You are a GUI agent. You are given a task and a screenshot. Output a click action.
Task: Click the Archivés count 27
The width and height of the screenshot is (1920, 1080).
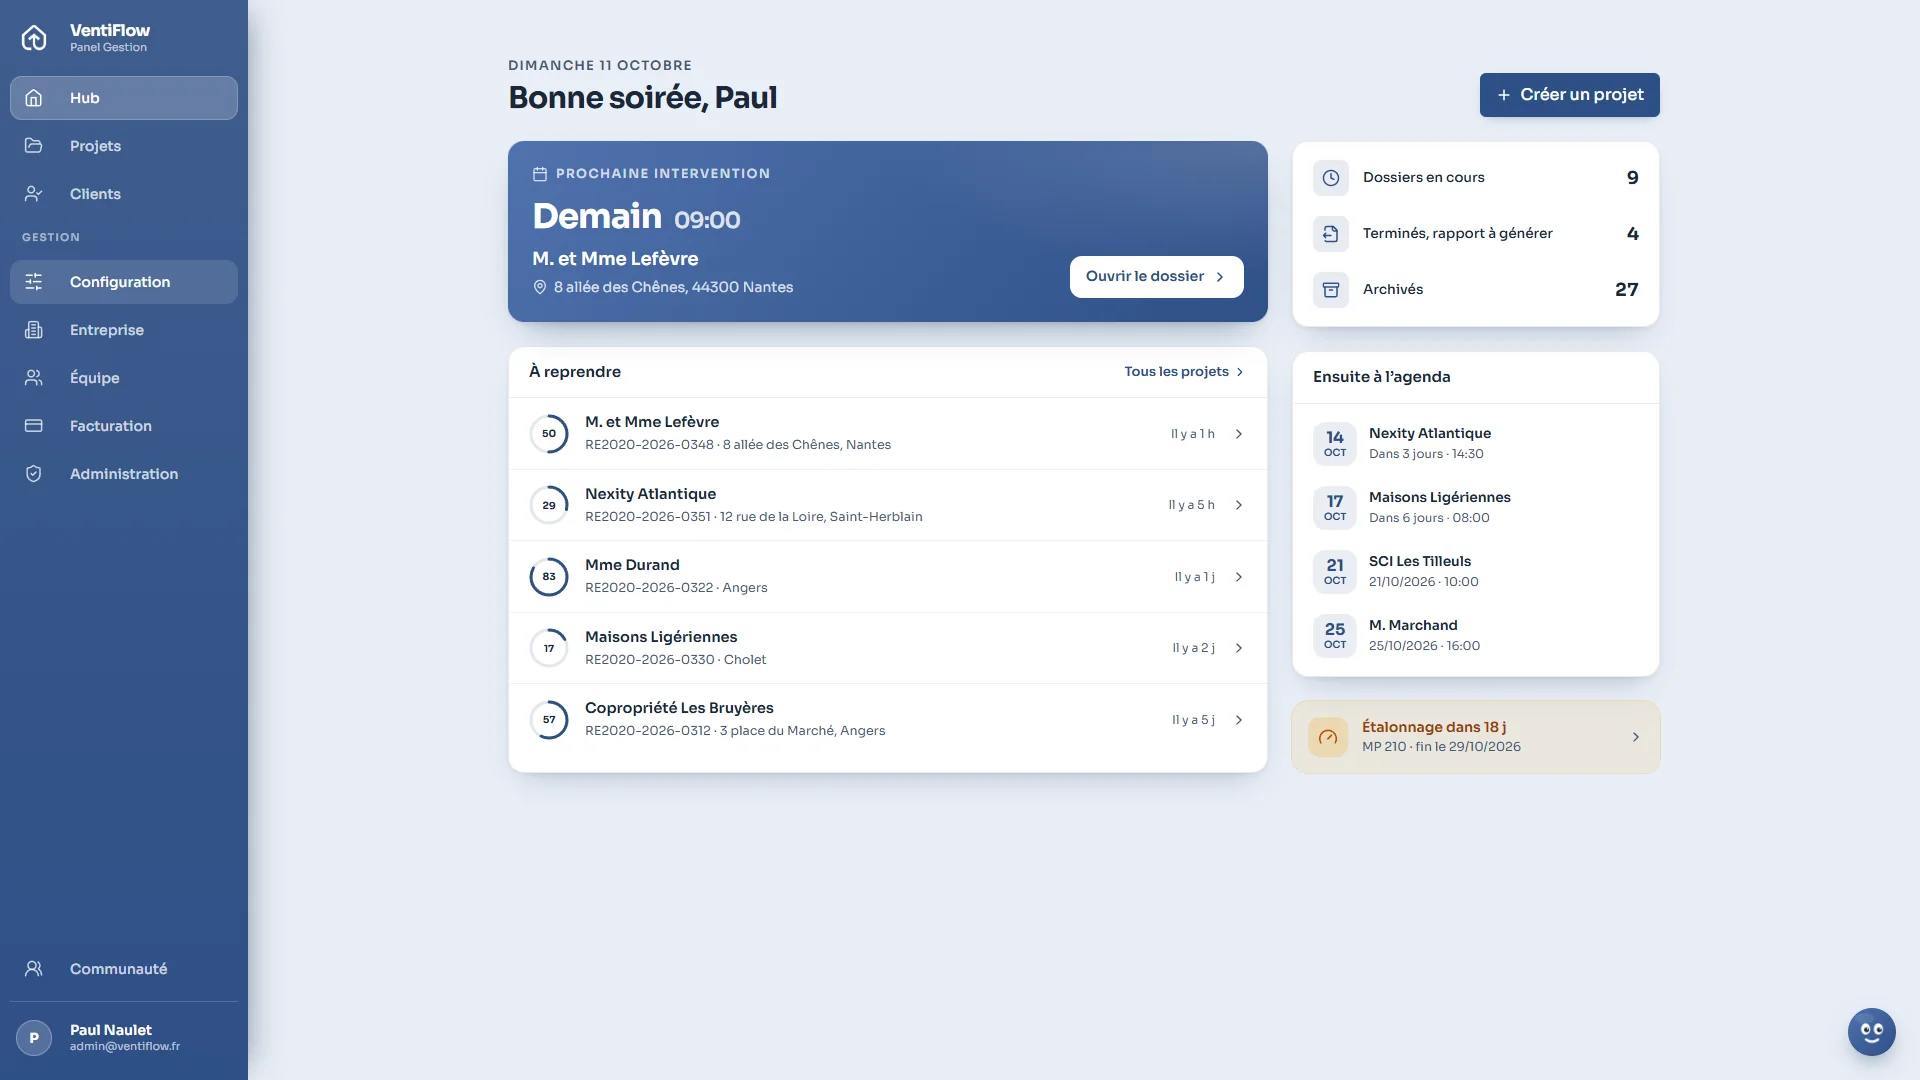pos(1627,290)
